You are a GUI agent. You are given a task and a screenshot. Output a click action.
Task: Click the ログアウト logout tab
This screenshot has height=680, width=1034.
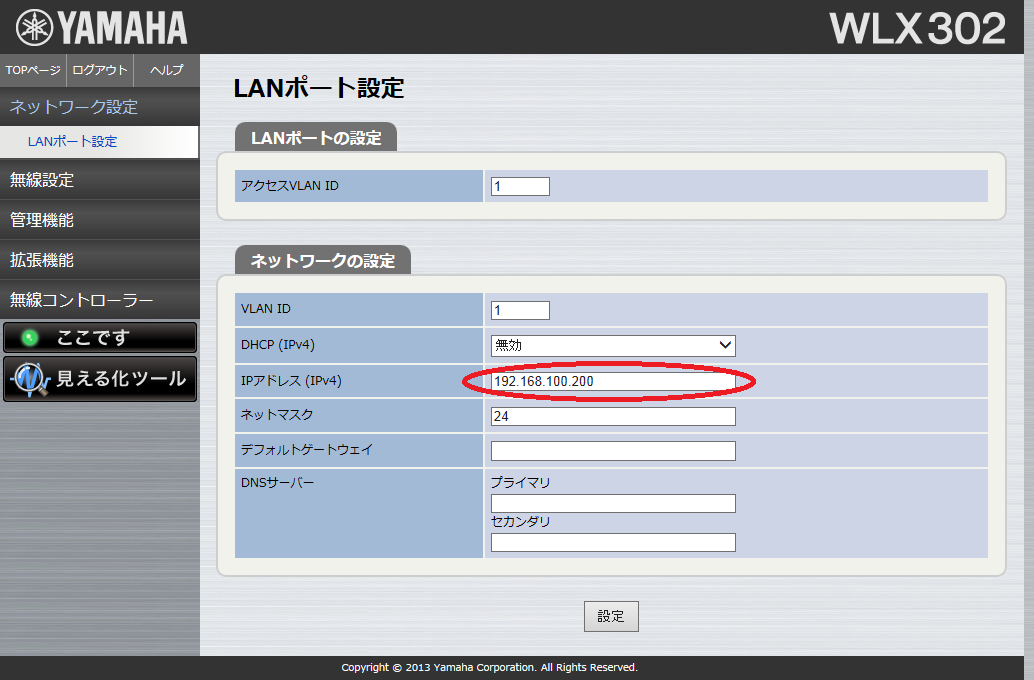click(100, 70)
